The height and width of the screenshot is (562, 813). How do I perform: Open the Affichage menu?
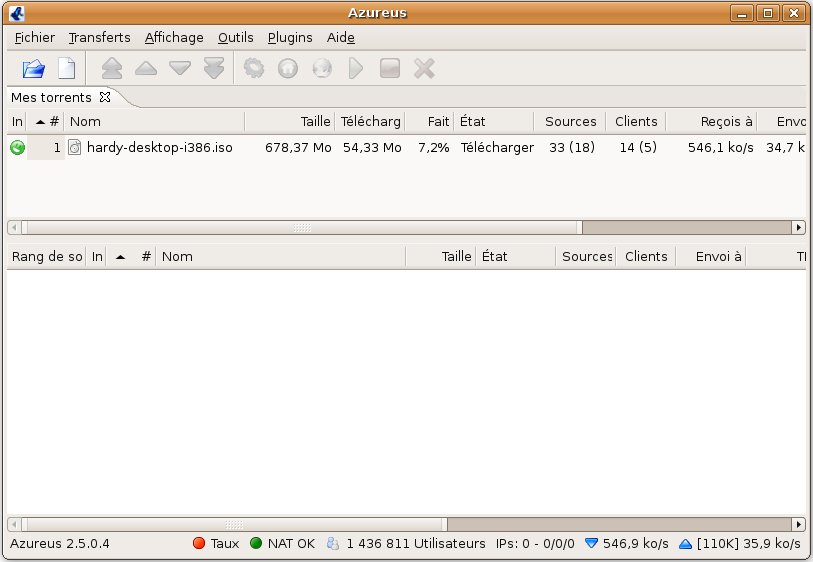pyautogui.click(x=174, y=37)
